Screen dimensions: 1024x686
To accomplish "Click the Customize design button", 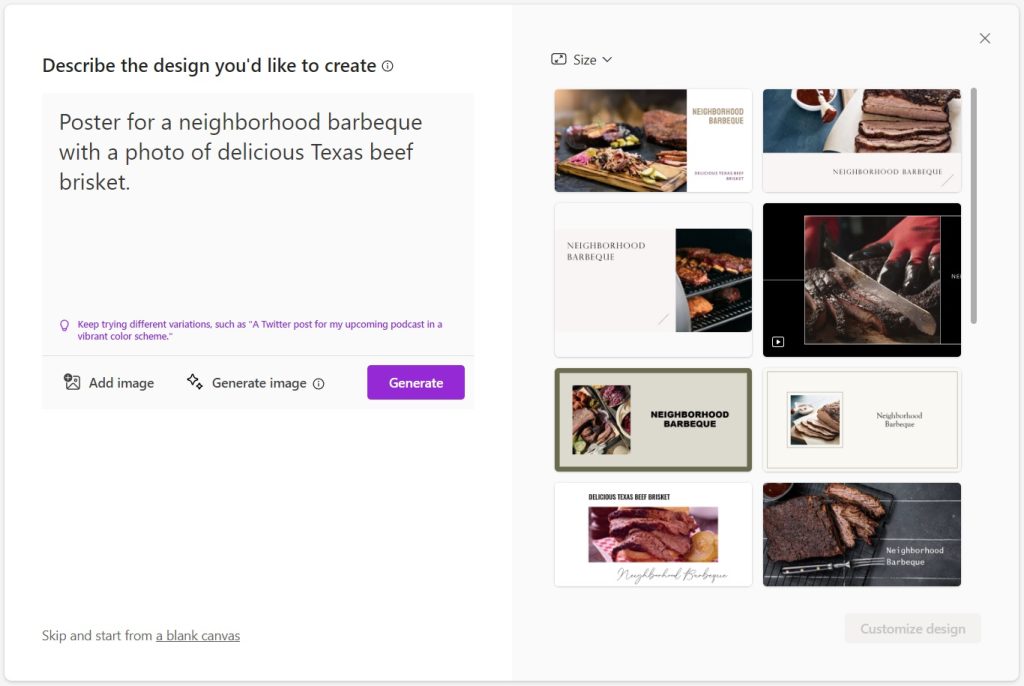I will point(913,629).
